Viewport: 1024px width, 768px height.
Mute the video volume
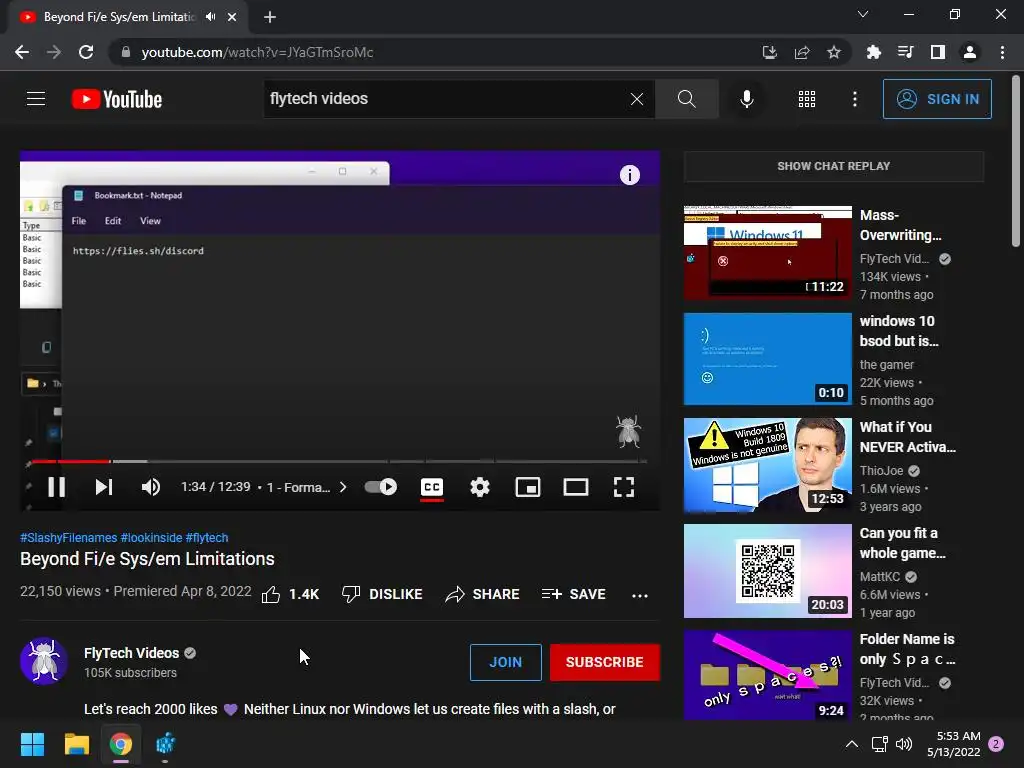[151, 487]
